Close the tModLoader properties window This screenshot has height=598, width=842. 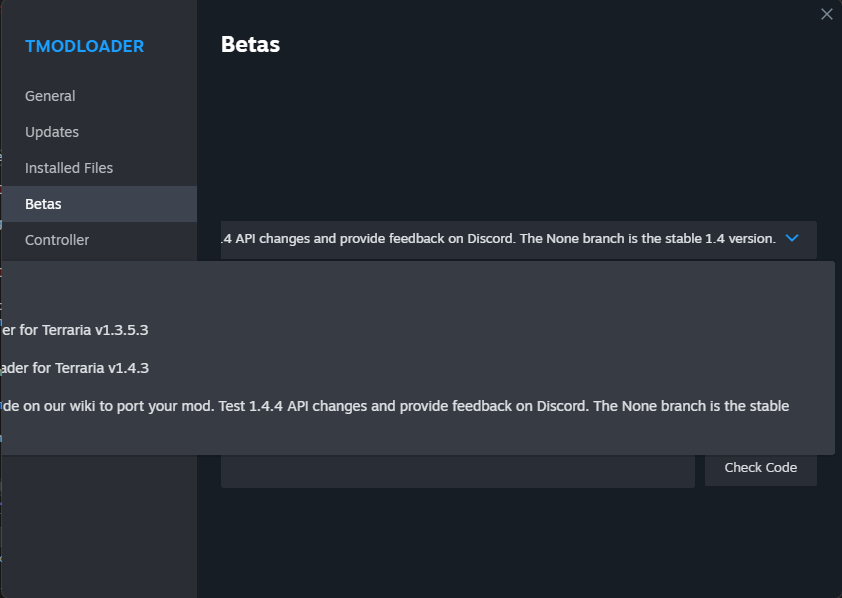826,14
